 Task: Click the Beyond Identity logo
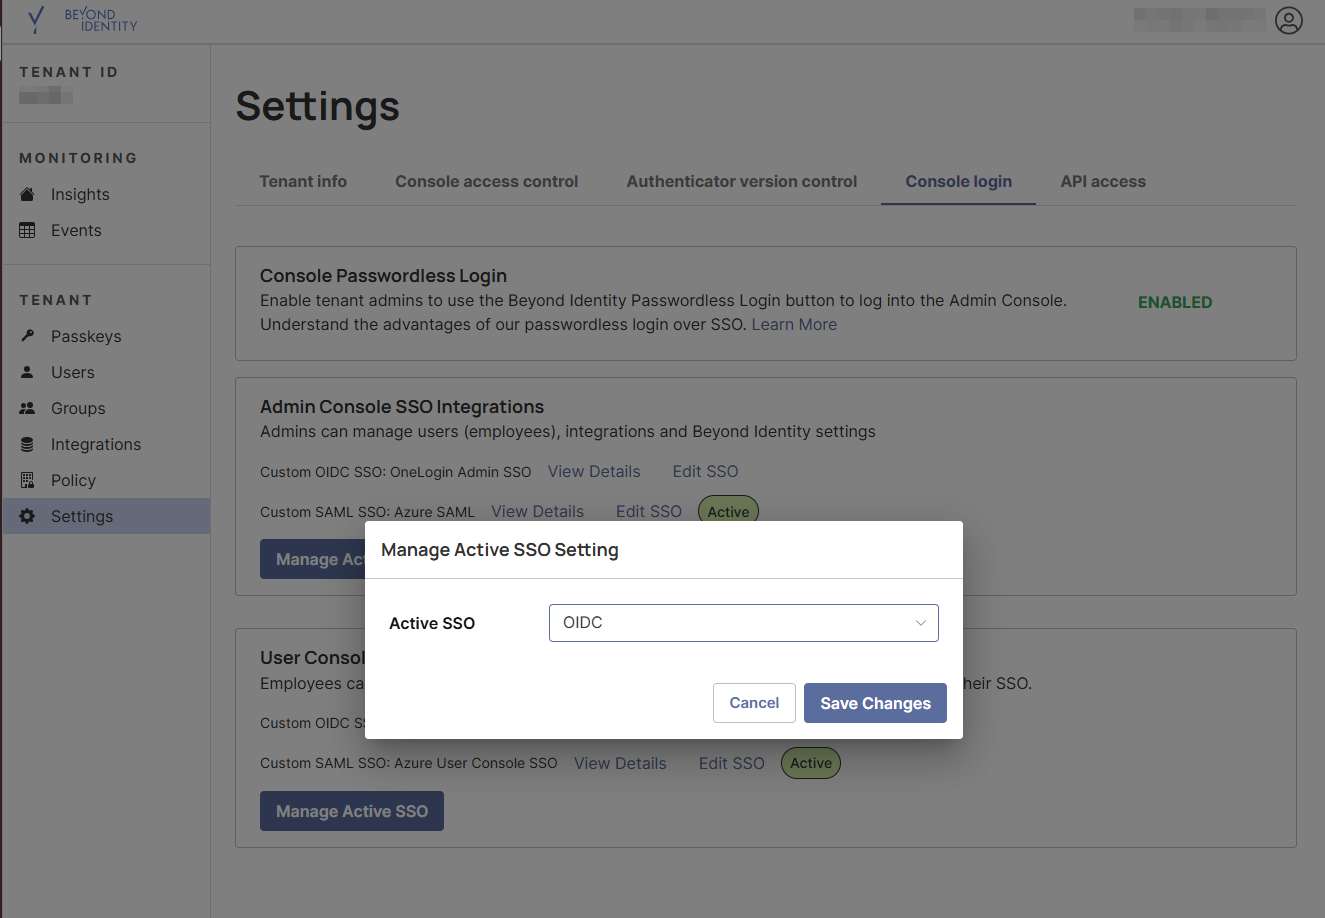[x=80, y=20]
